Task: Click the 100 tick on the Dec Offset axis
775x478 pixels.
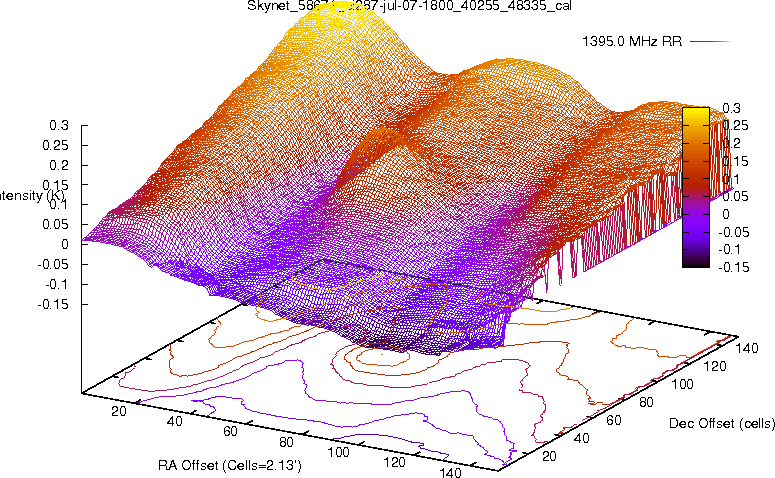Action: pyautogui.click(x=682, y=384)
